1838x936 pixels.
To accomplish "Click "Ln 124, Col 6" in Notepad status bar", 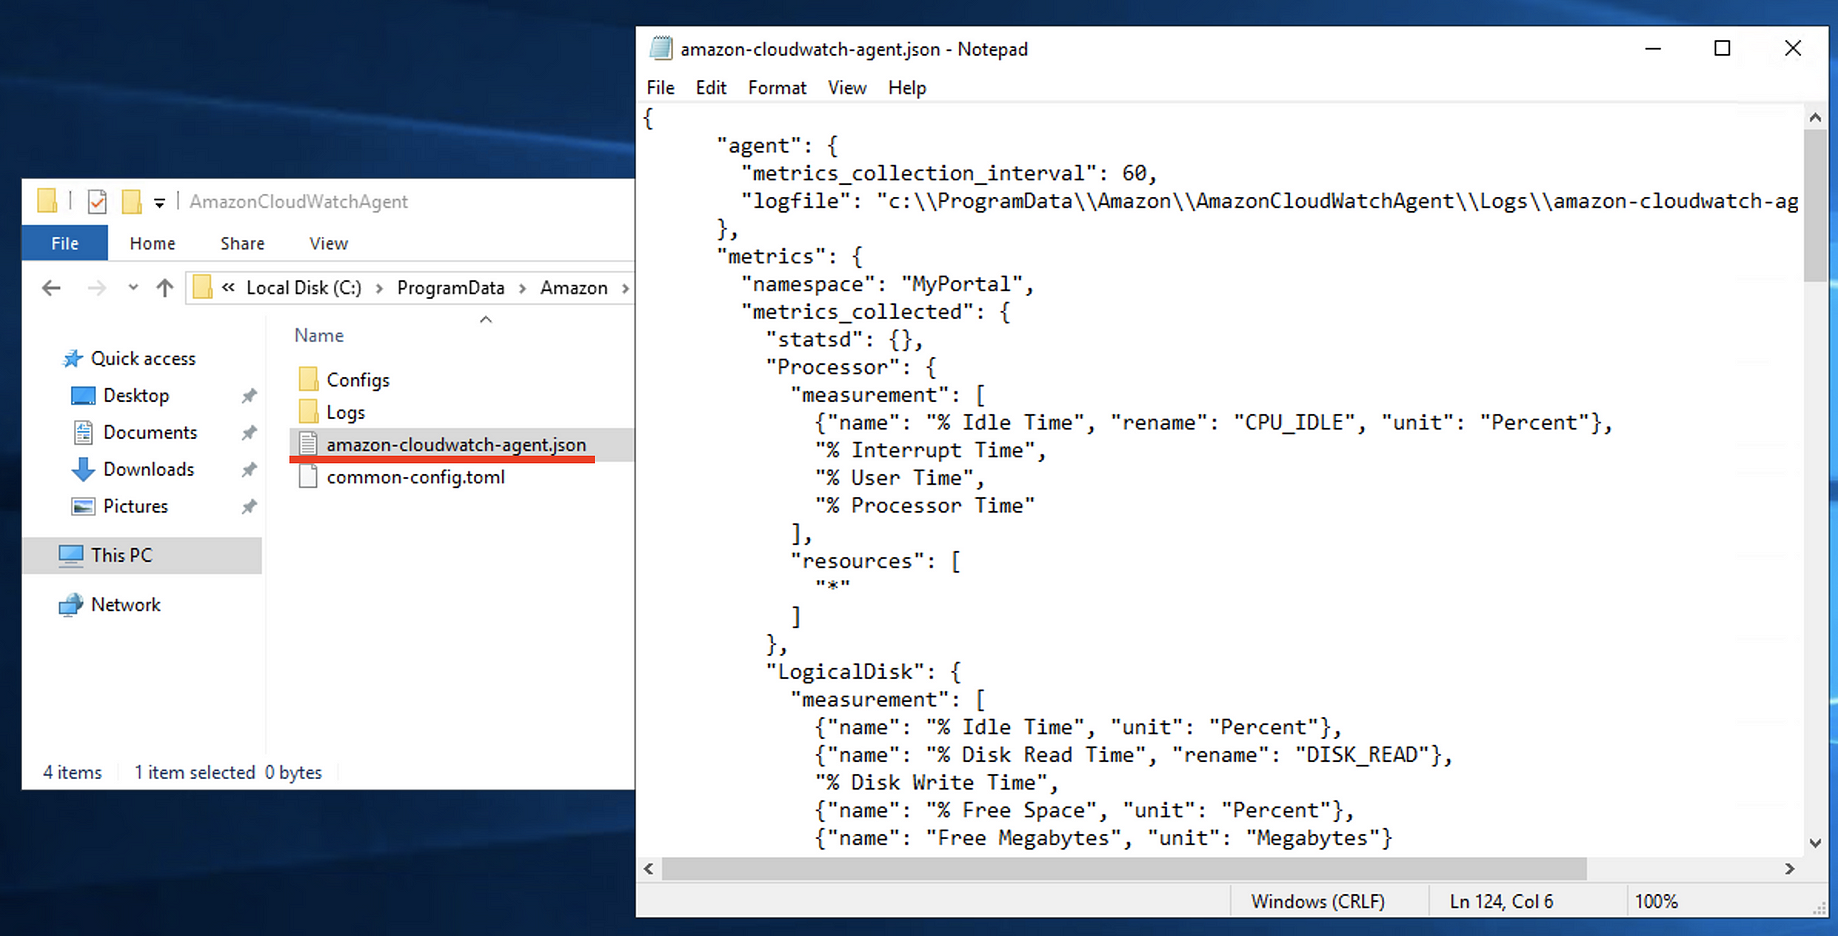I will click(1501, 902).
